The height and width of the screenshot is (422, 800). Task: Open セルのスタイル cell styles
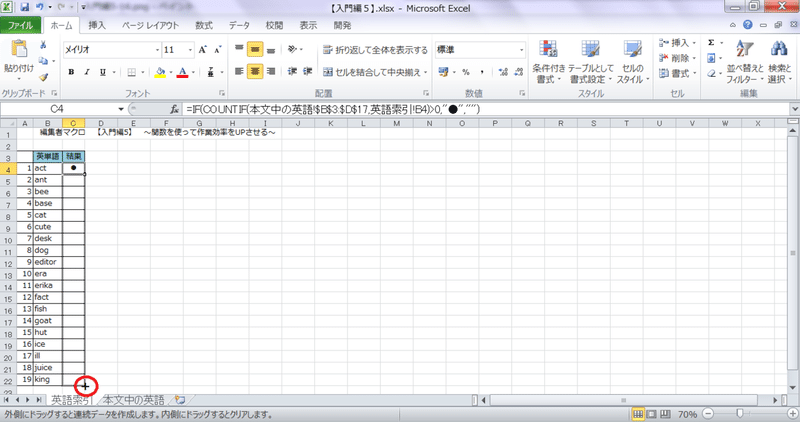[x=633, y=62]
